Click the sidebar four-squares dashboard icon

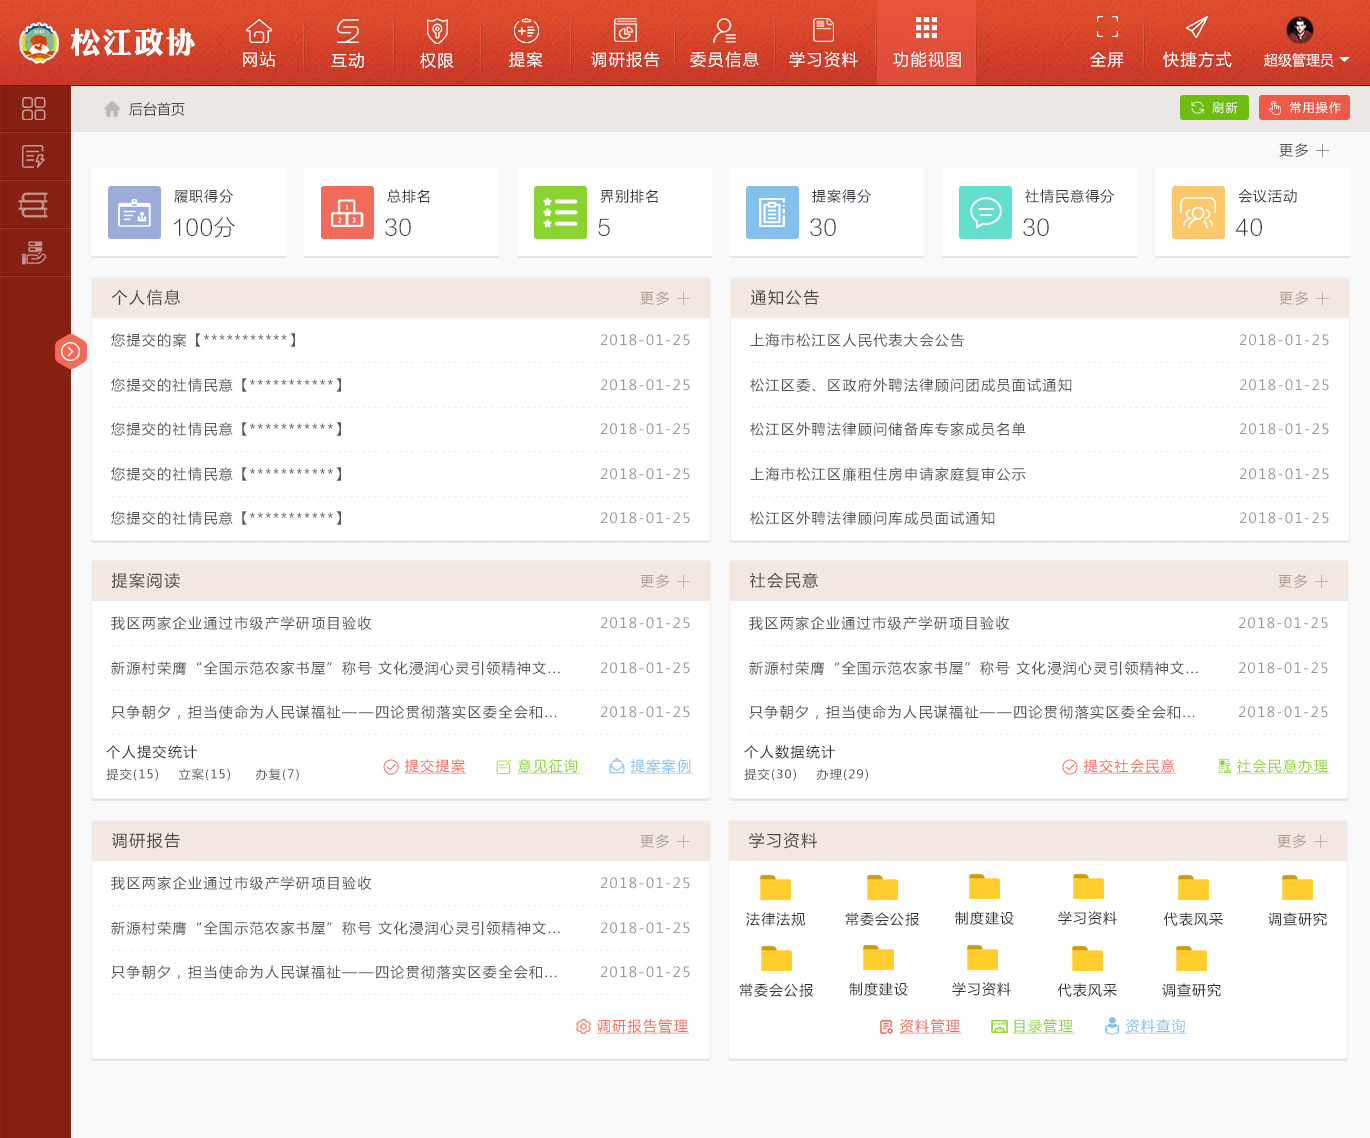[x=34, y=109]
